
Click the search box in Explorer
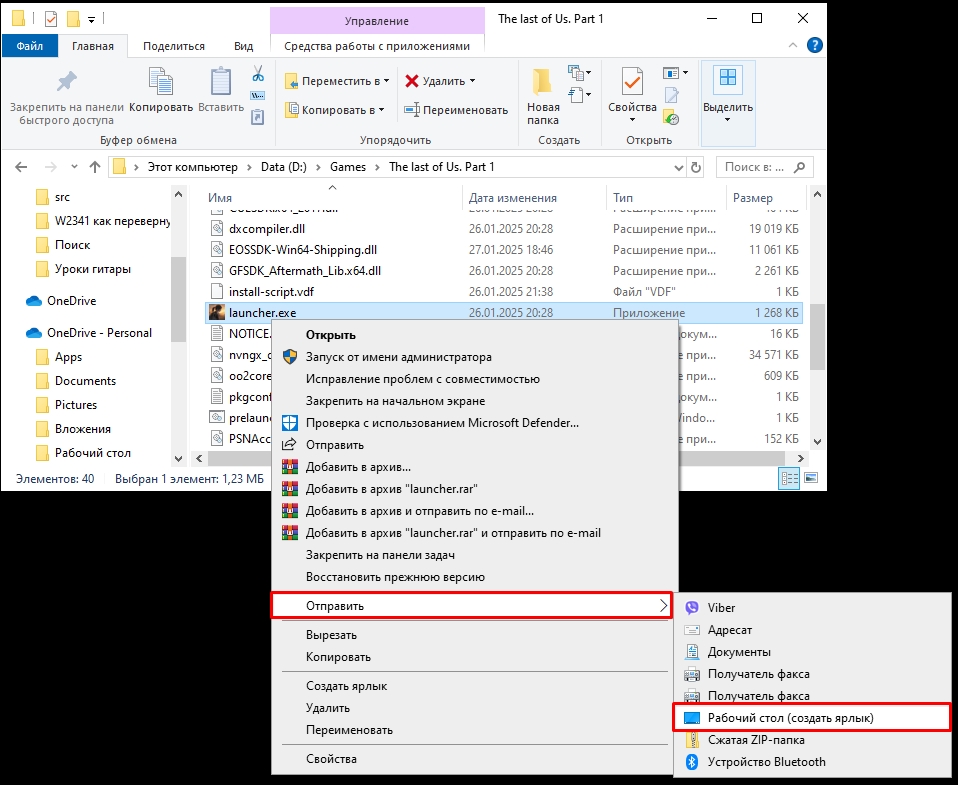click(764, 167)
